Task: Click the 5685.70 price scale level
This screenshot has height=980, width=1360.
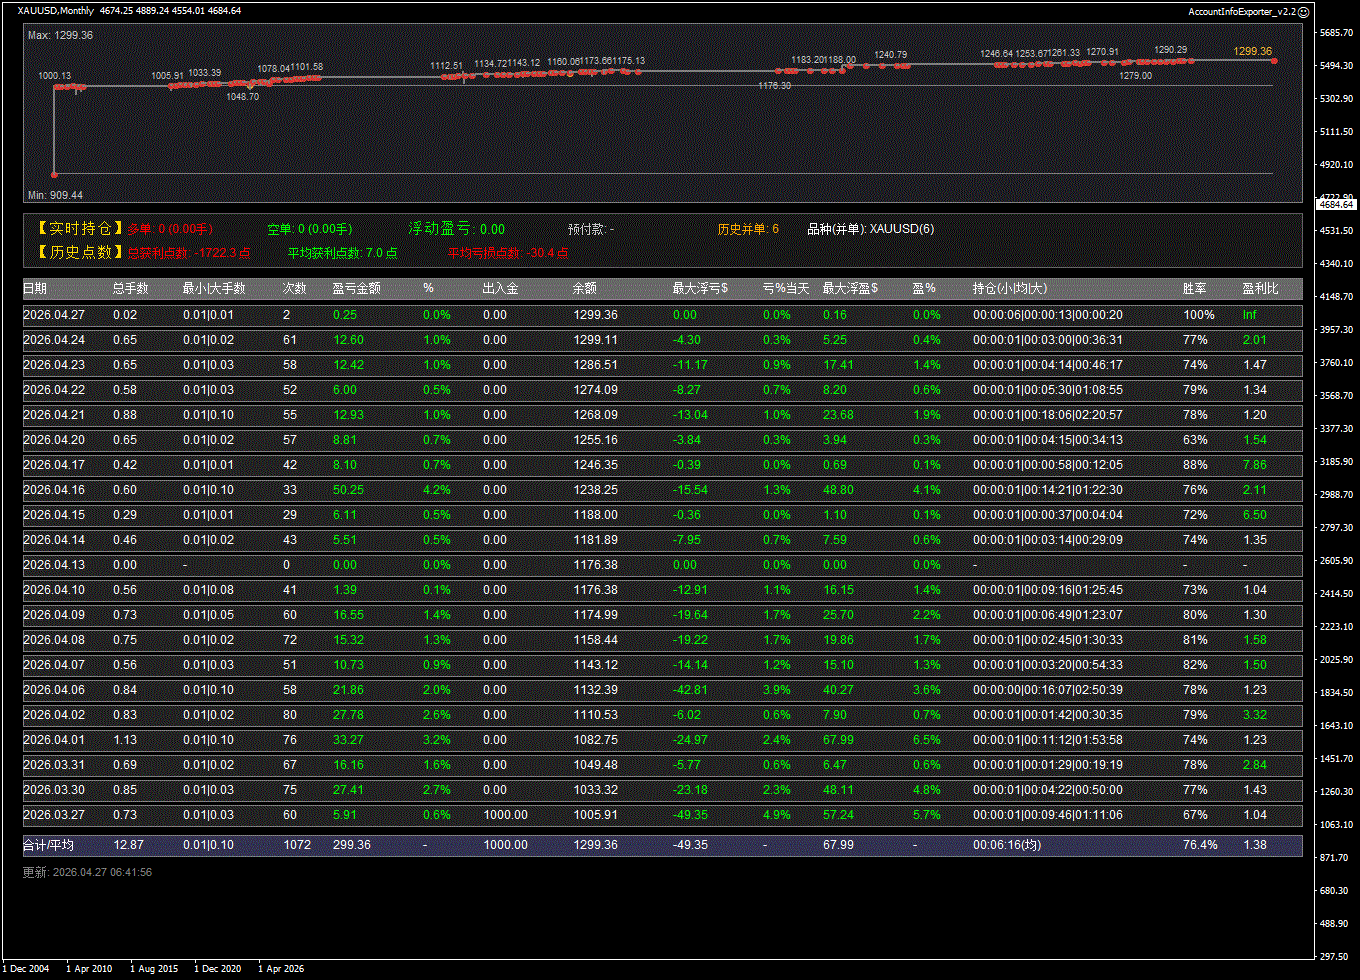Action: pyautogui.click(x=1336, y=33)
